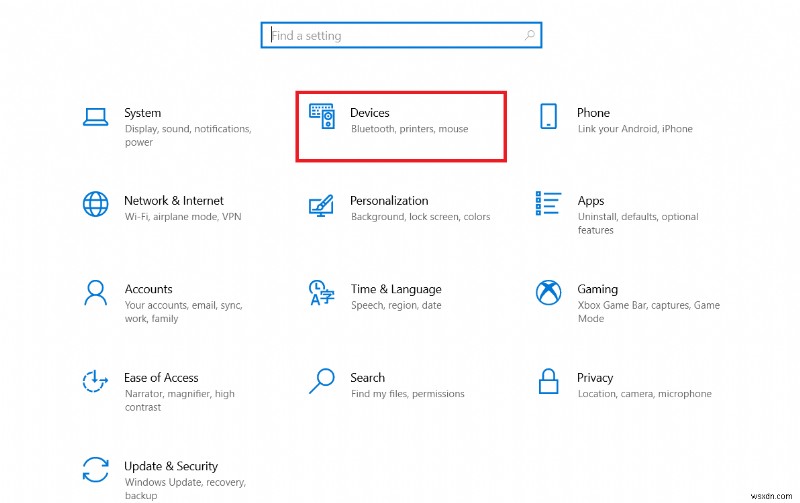This screenshot has width=800, height=503.
Task: Click the magnifier in the search box
Action: (x=530, y=36)
